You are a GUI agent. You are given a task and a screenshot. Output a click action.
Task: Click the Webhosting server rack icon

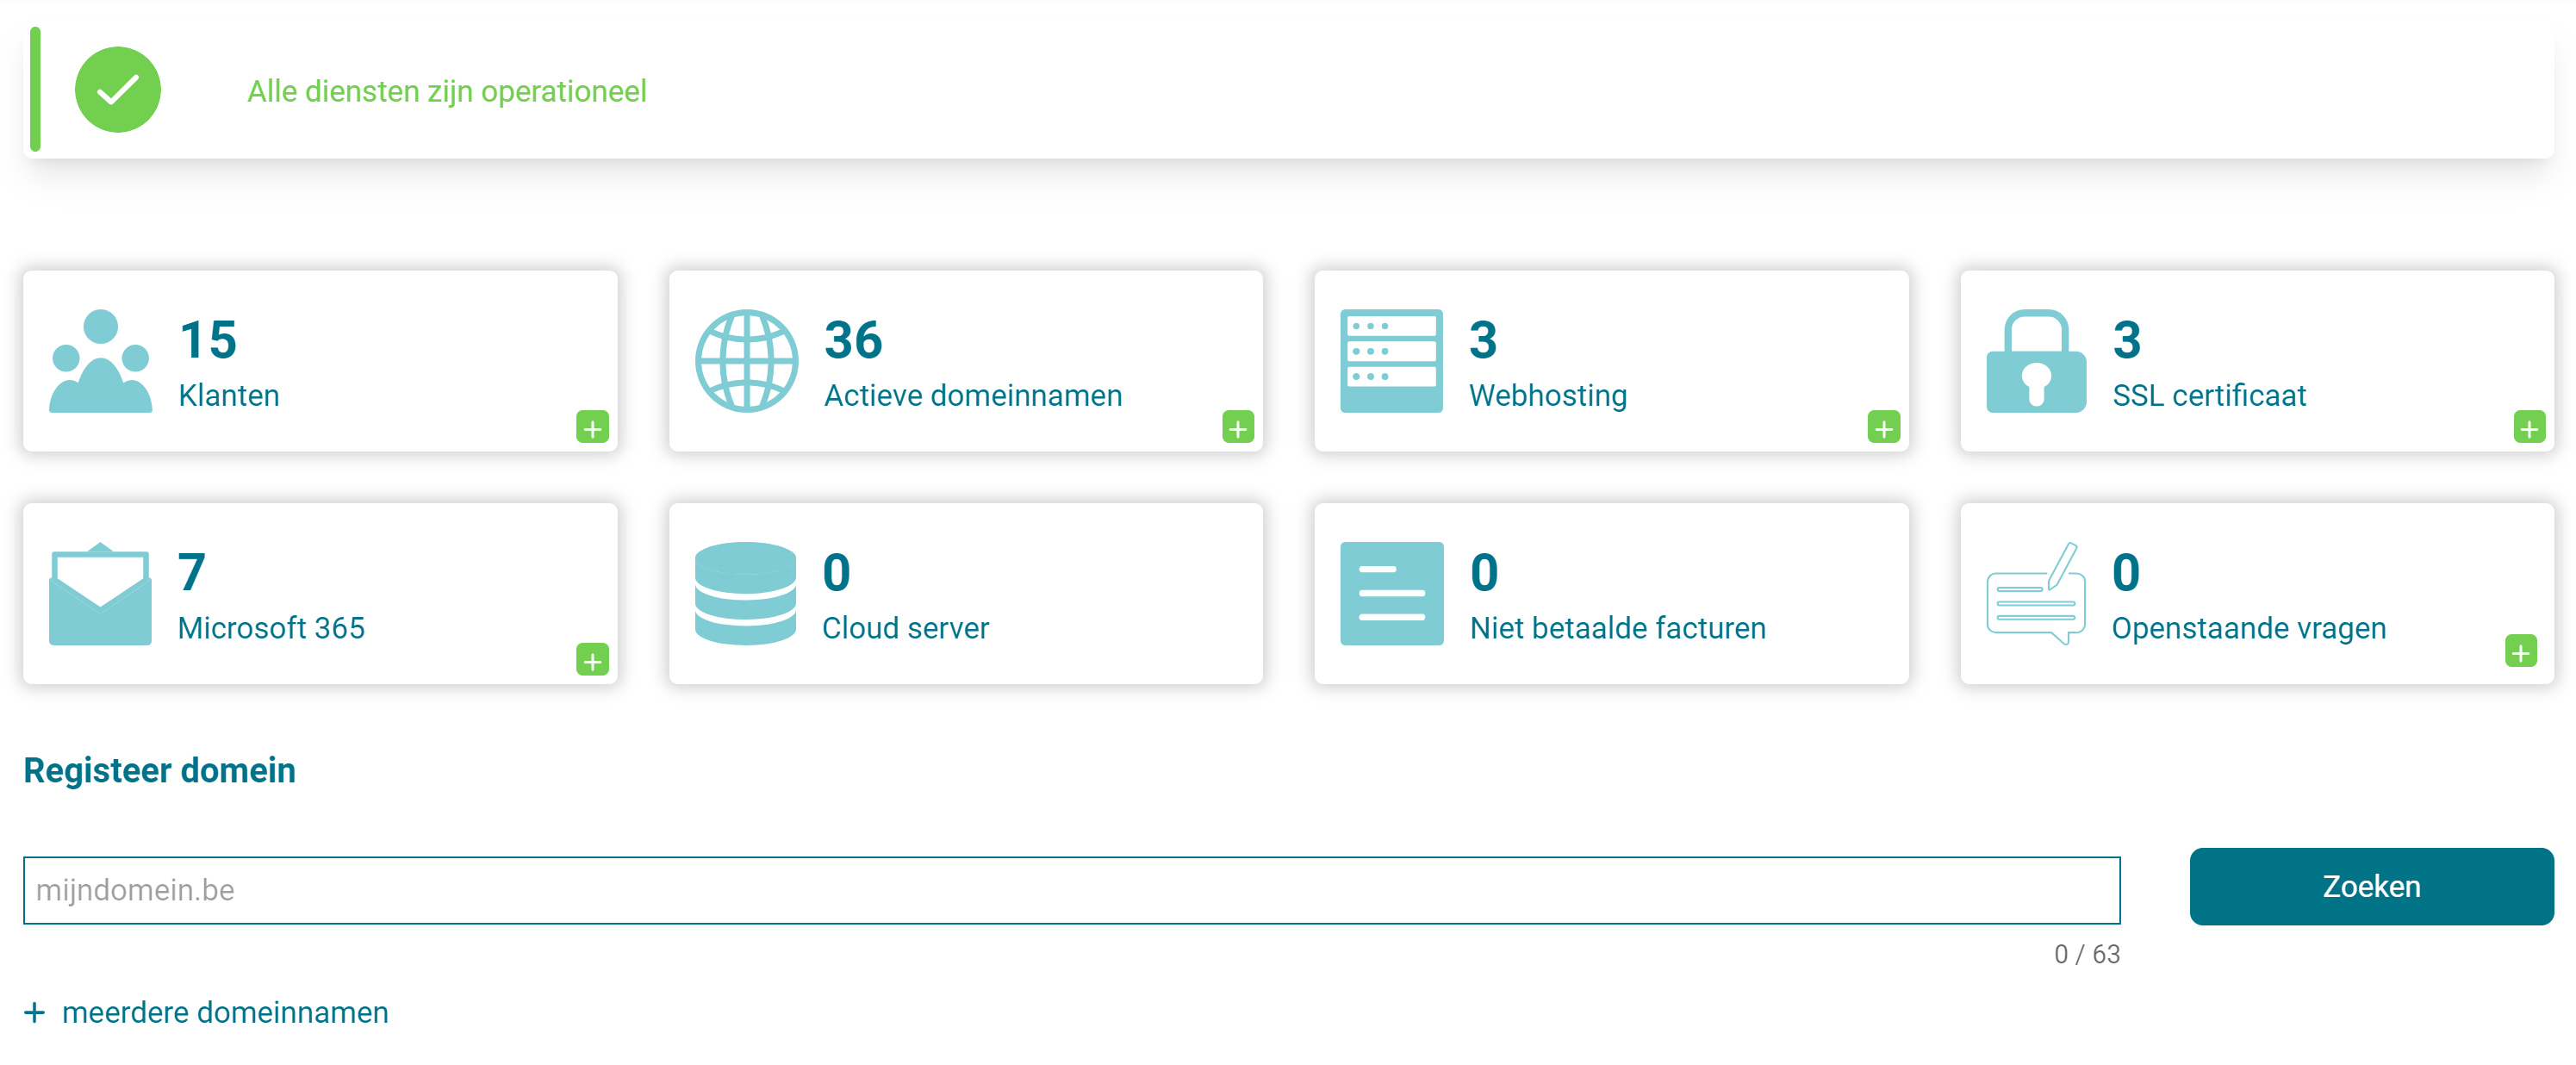click(x=1391, y=361)
